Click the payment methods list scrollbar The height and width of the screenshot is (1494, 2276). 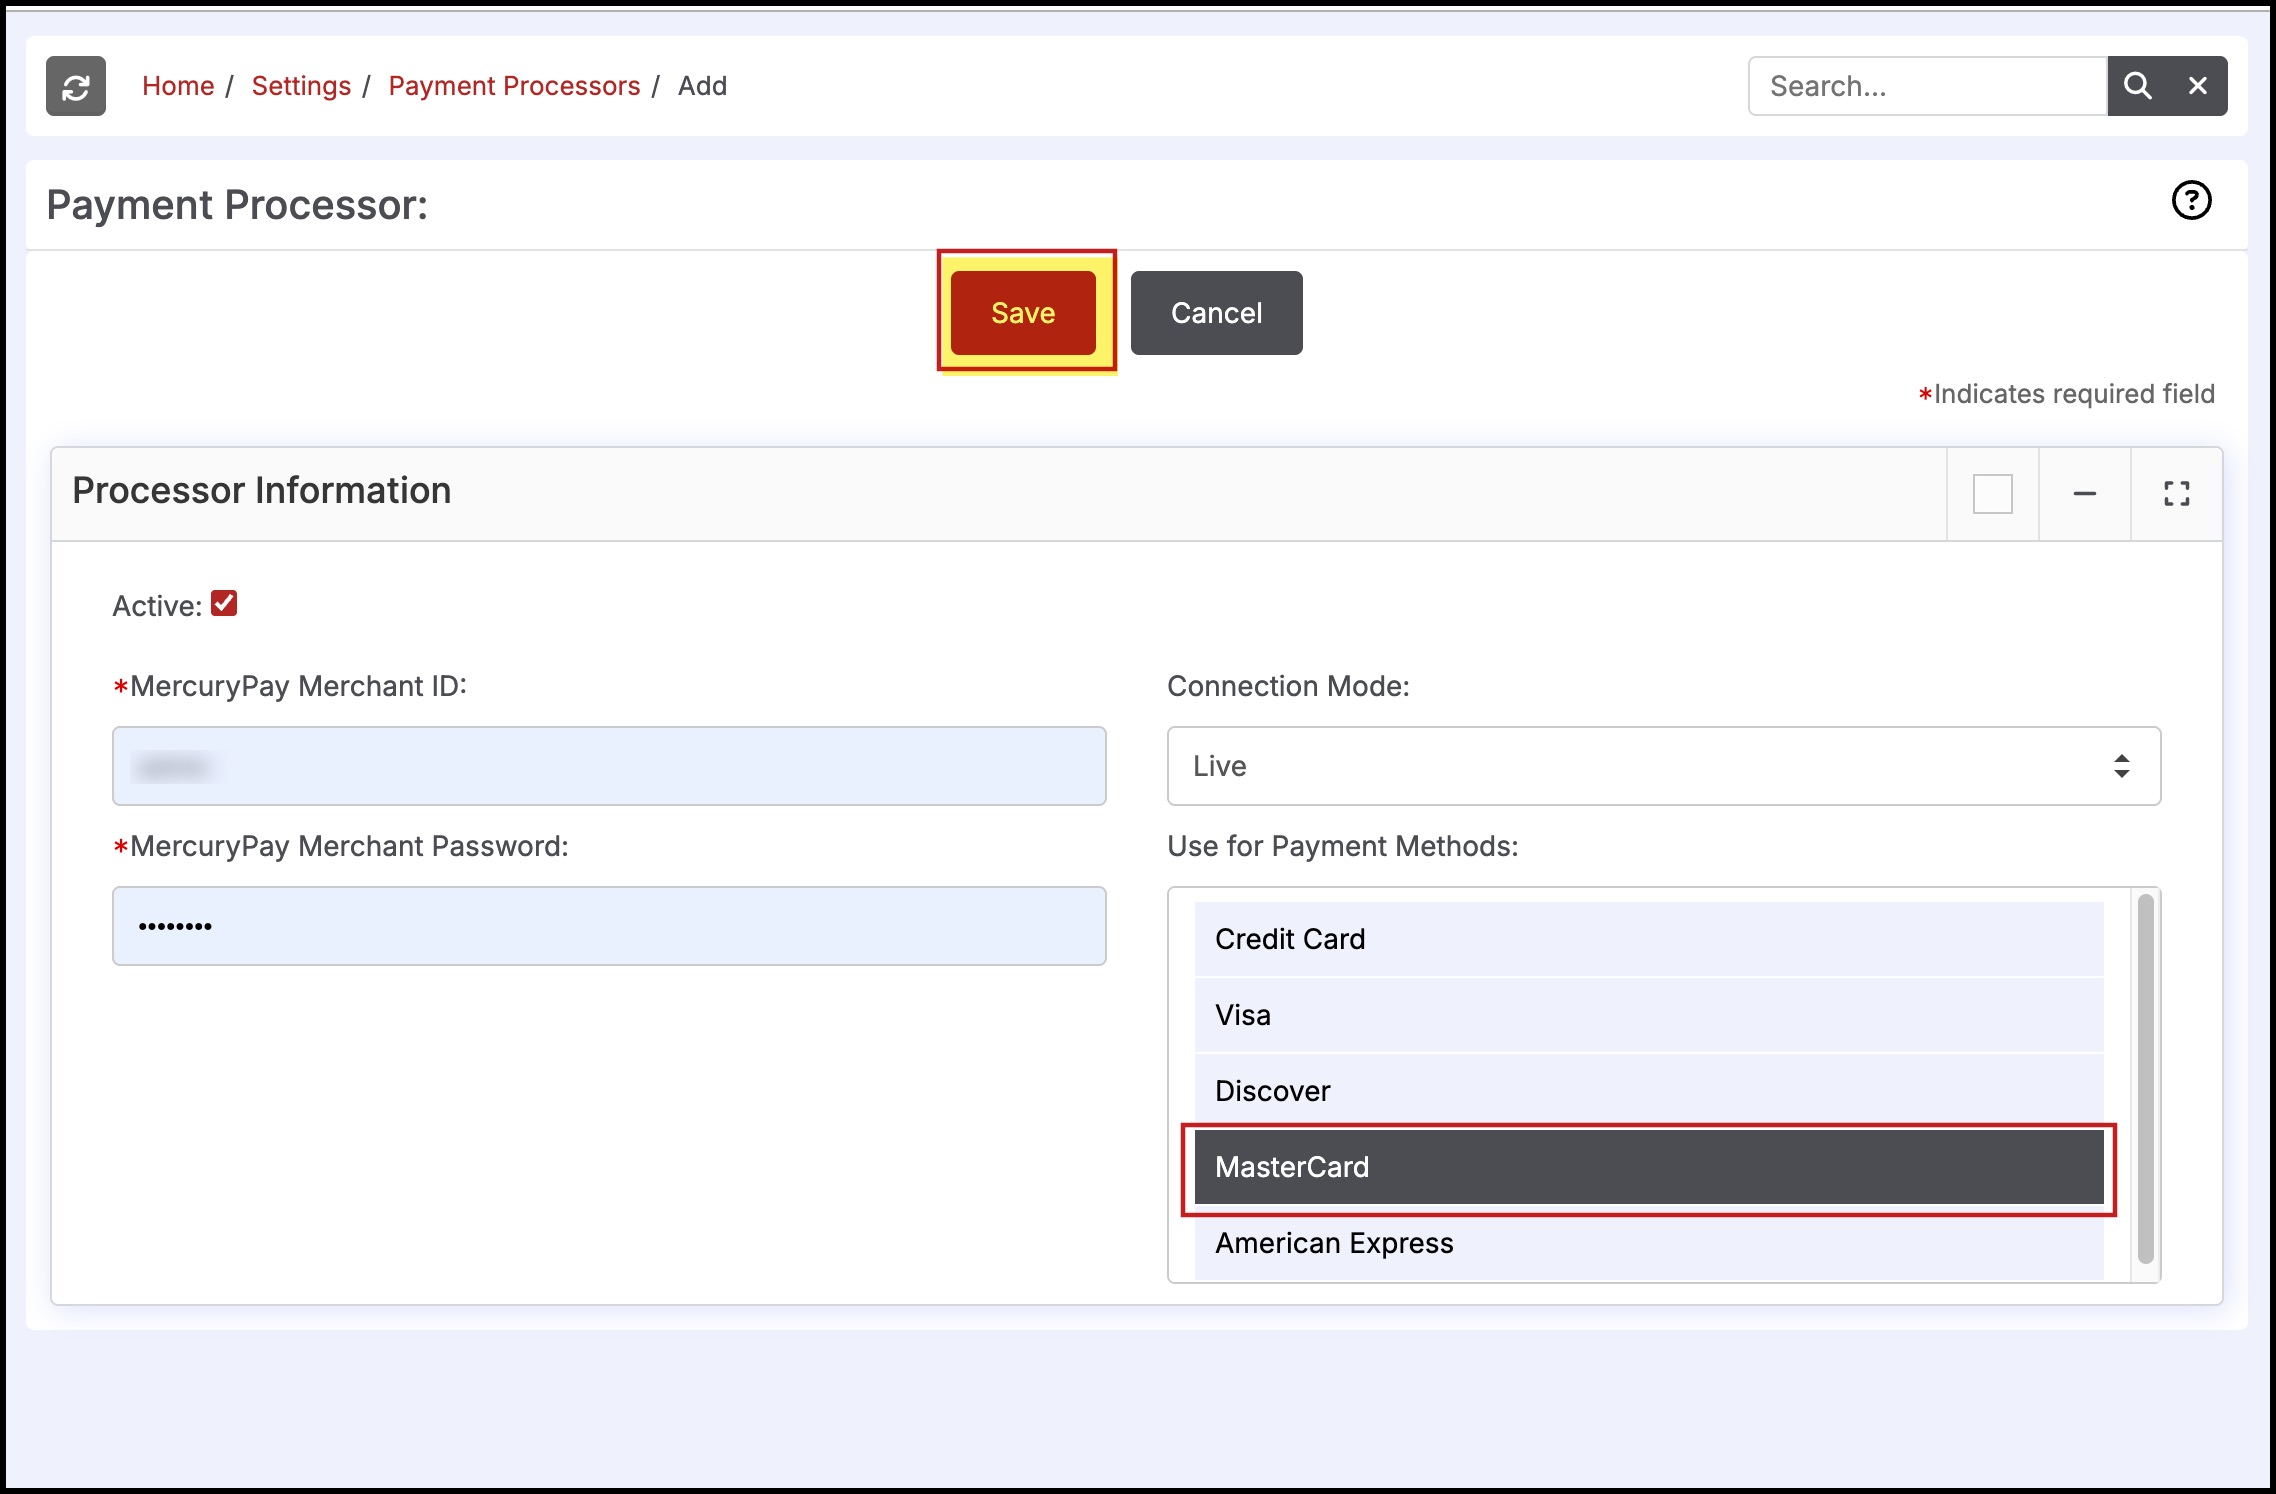(2145, 1080)
